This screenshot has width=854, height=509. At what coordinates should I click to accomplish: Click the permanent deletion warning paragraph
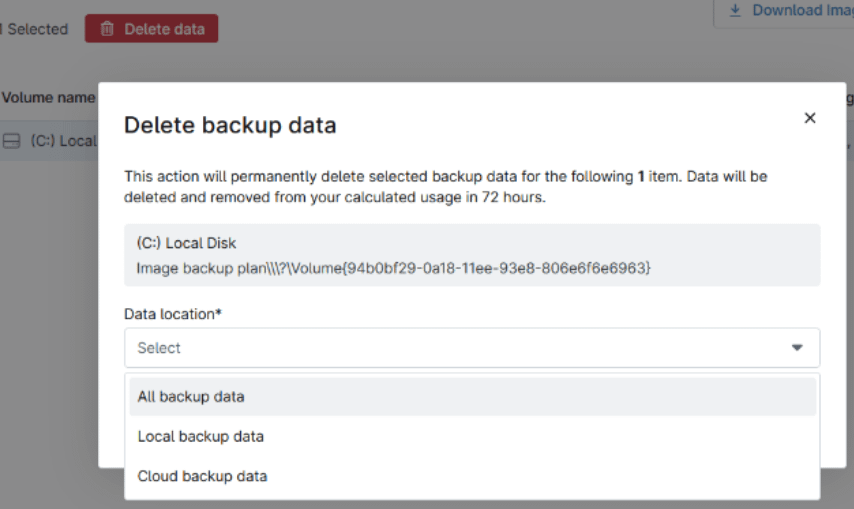(x=446, y=186)
